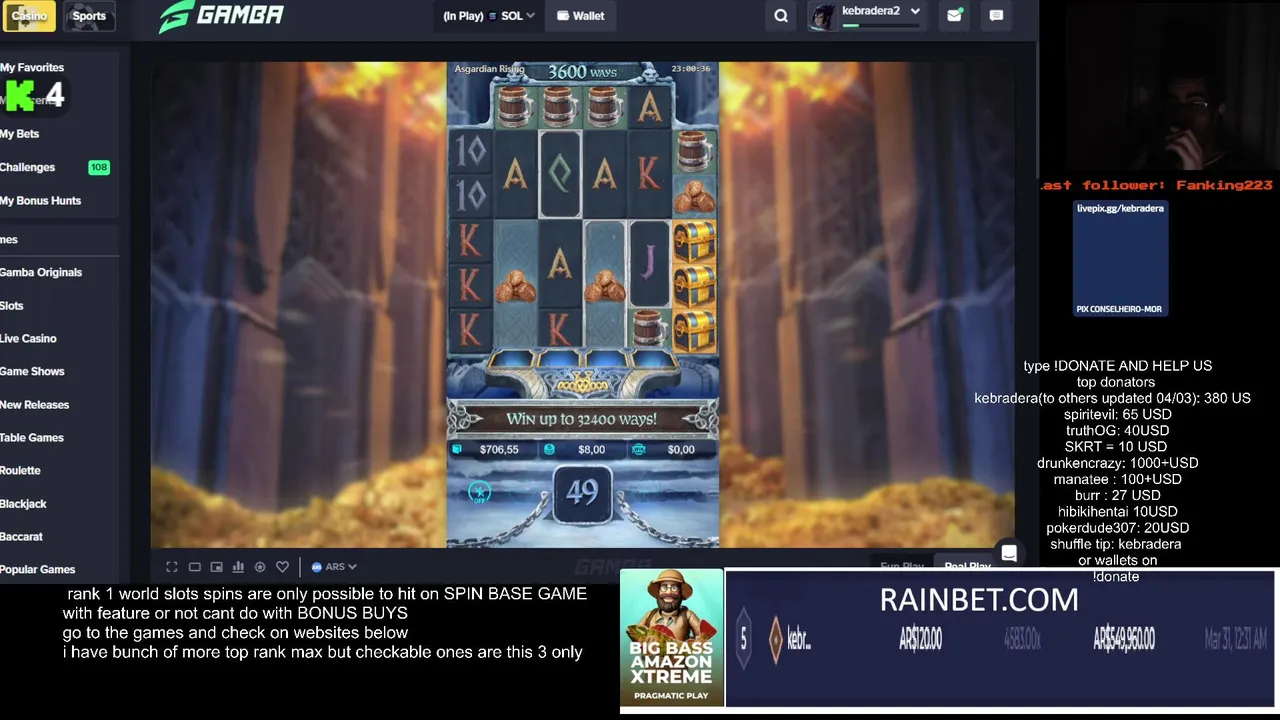Click the RAINBET.COM banner text
Image resolution: width=1280 pixels, height=720 pixels.
(979, 600)
